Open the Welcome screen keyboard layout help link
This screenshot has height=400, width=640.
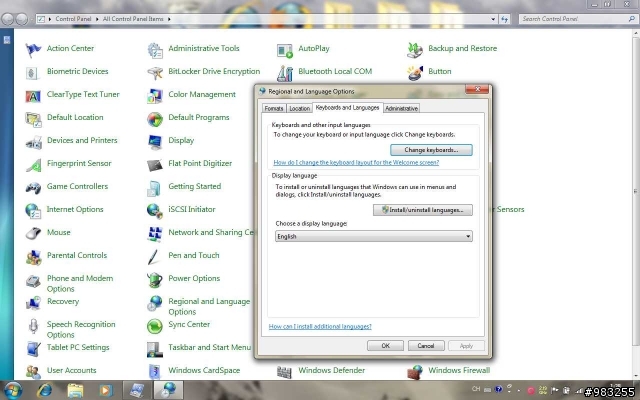coord(356,162)
